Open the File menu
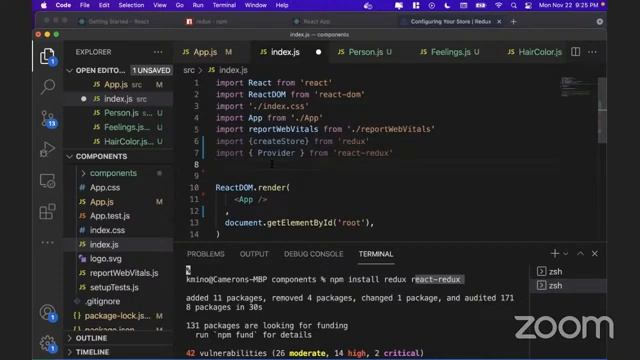640x360 pixels. 84,5
